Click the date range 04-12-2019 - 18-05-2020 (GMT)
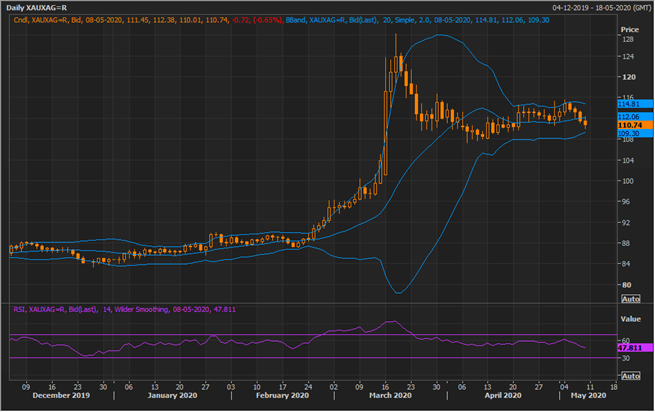Screen dimensions: 655x412 pos(602,8)
